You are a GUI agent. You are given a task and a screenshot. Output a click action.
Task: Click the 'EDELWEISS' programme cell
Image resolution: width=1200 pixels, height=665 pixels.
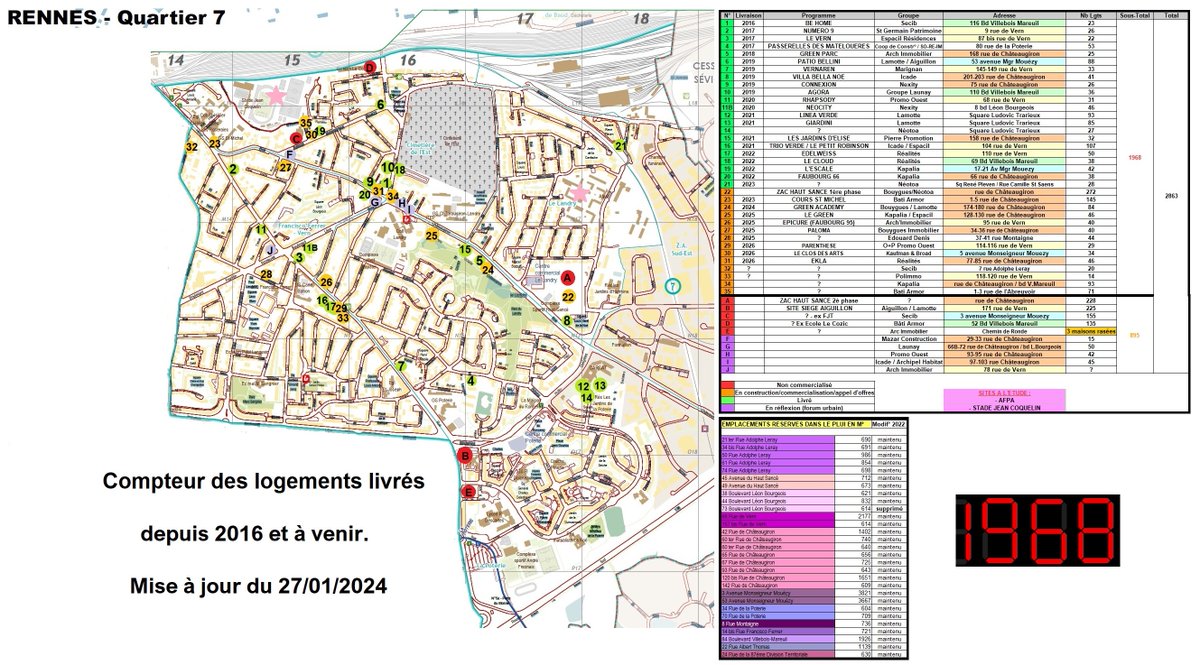(x=818, y=153)
